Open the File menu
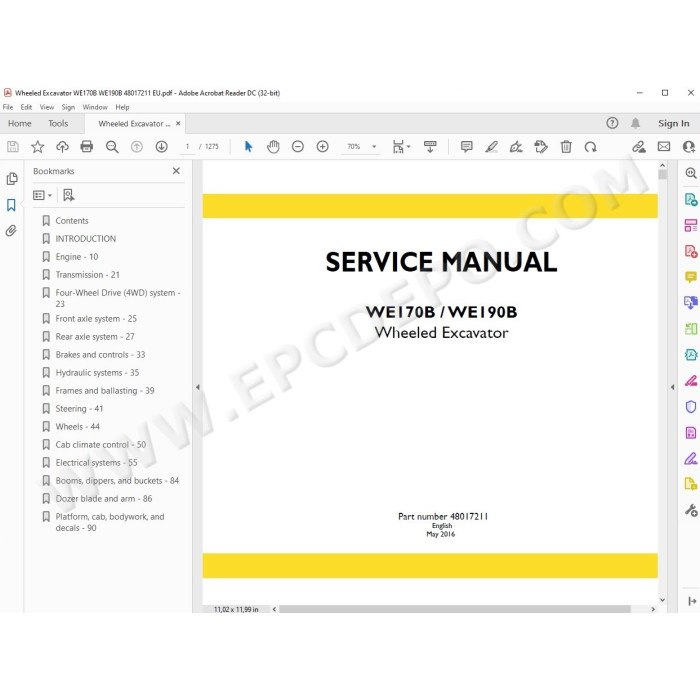The width and height of the screenshot is (700, 700). (8, 107)
